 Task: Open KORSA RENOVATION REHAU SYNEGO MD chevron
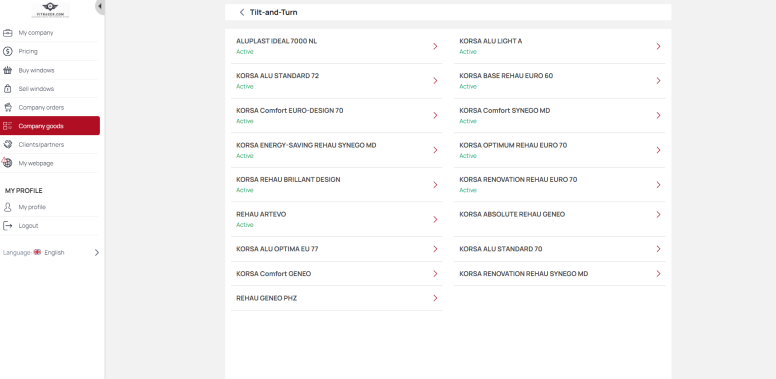tap(659, 274)
